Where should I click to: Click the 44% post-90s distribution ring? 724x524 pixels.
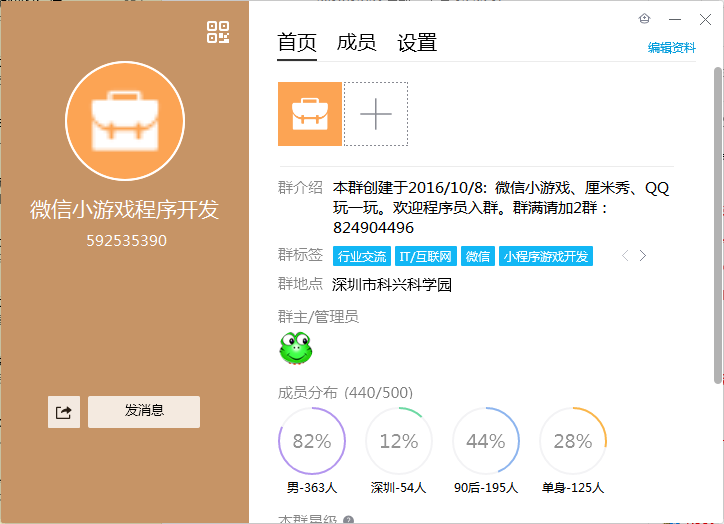(x=486, y=441)
